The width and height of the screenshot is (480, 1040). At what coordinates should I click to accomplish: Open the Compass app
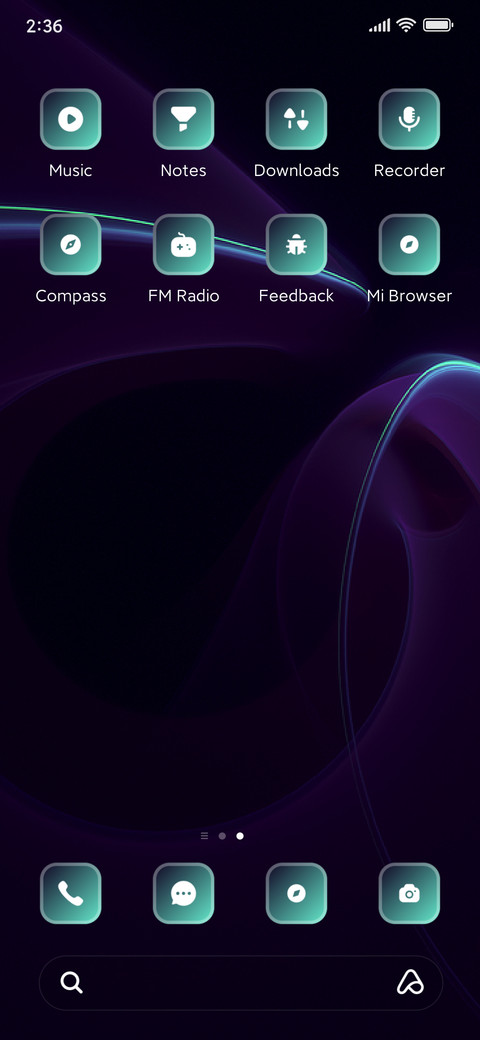[x=70, y=244]
